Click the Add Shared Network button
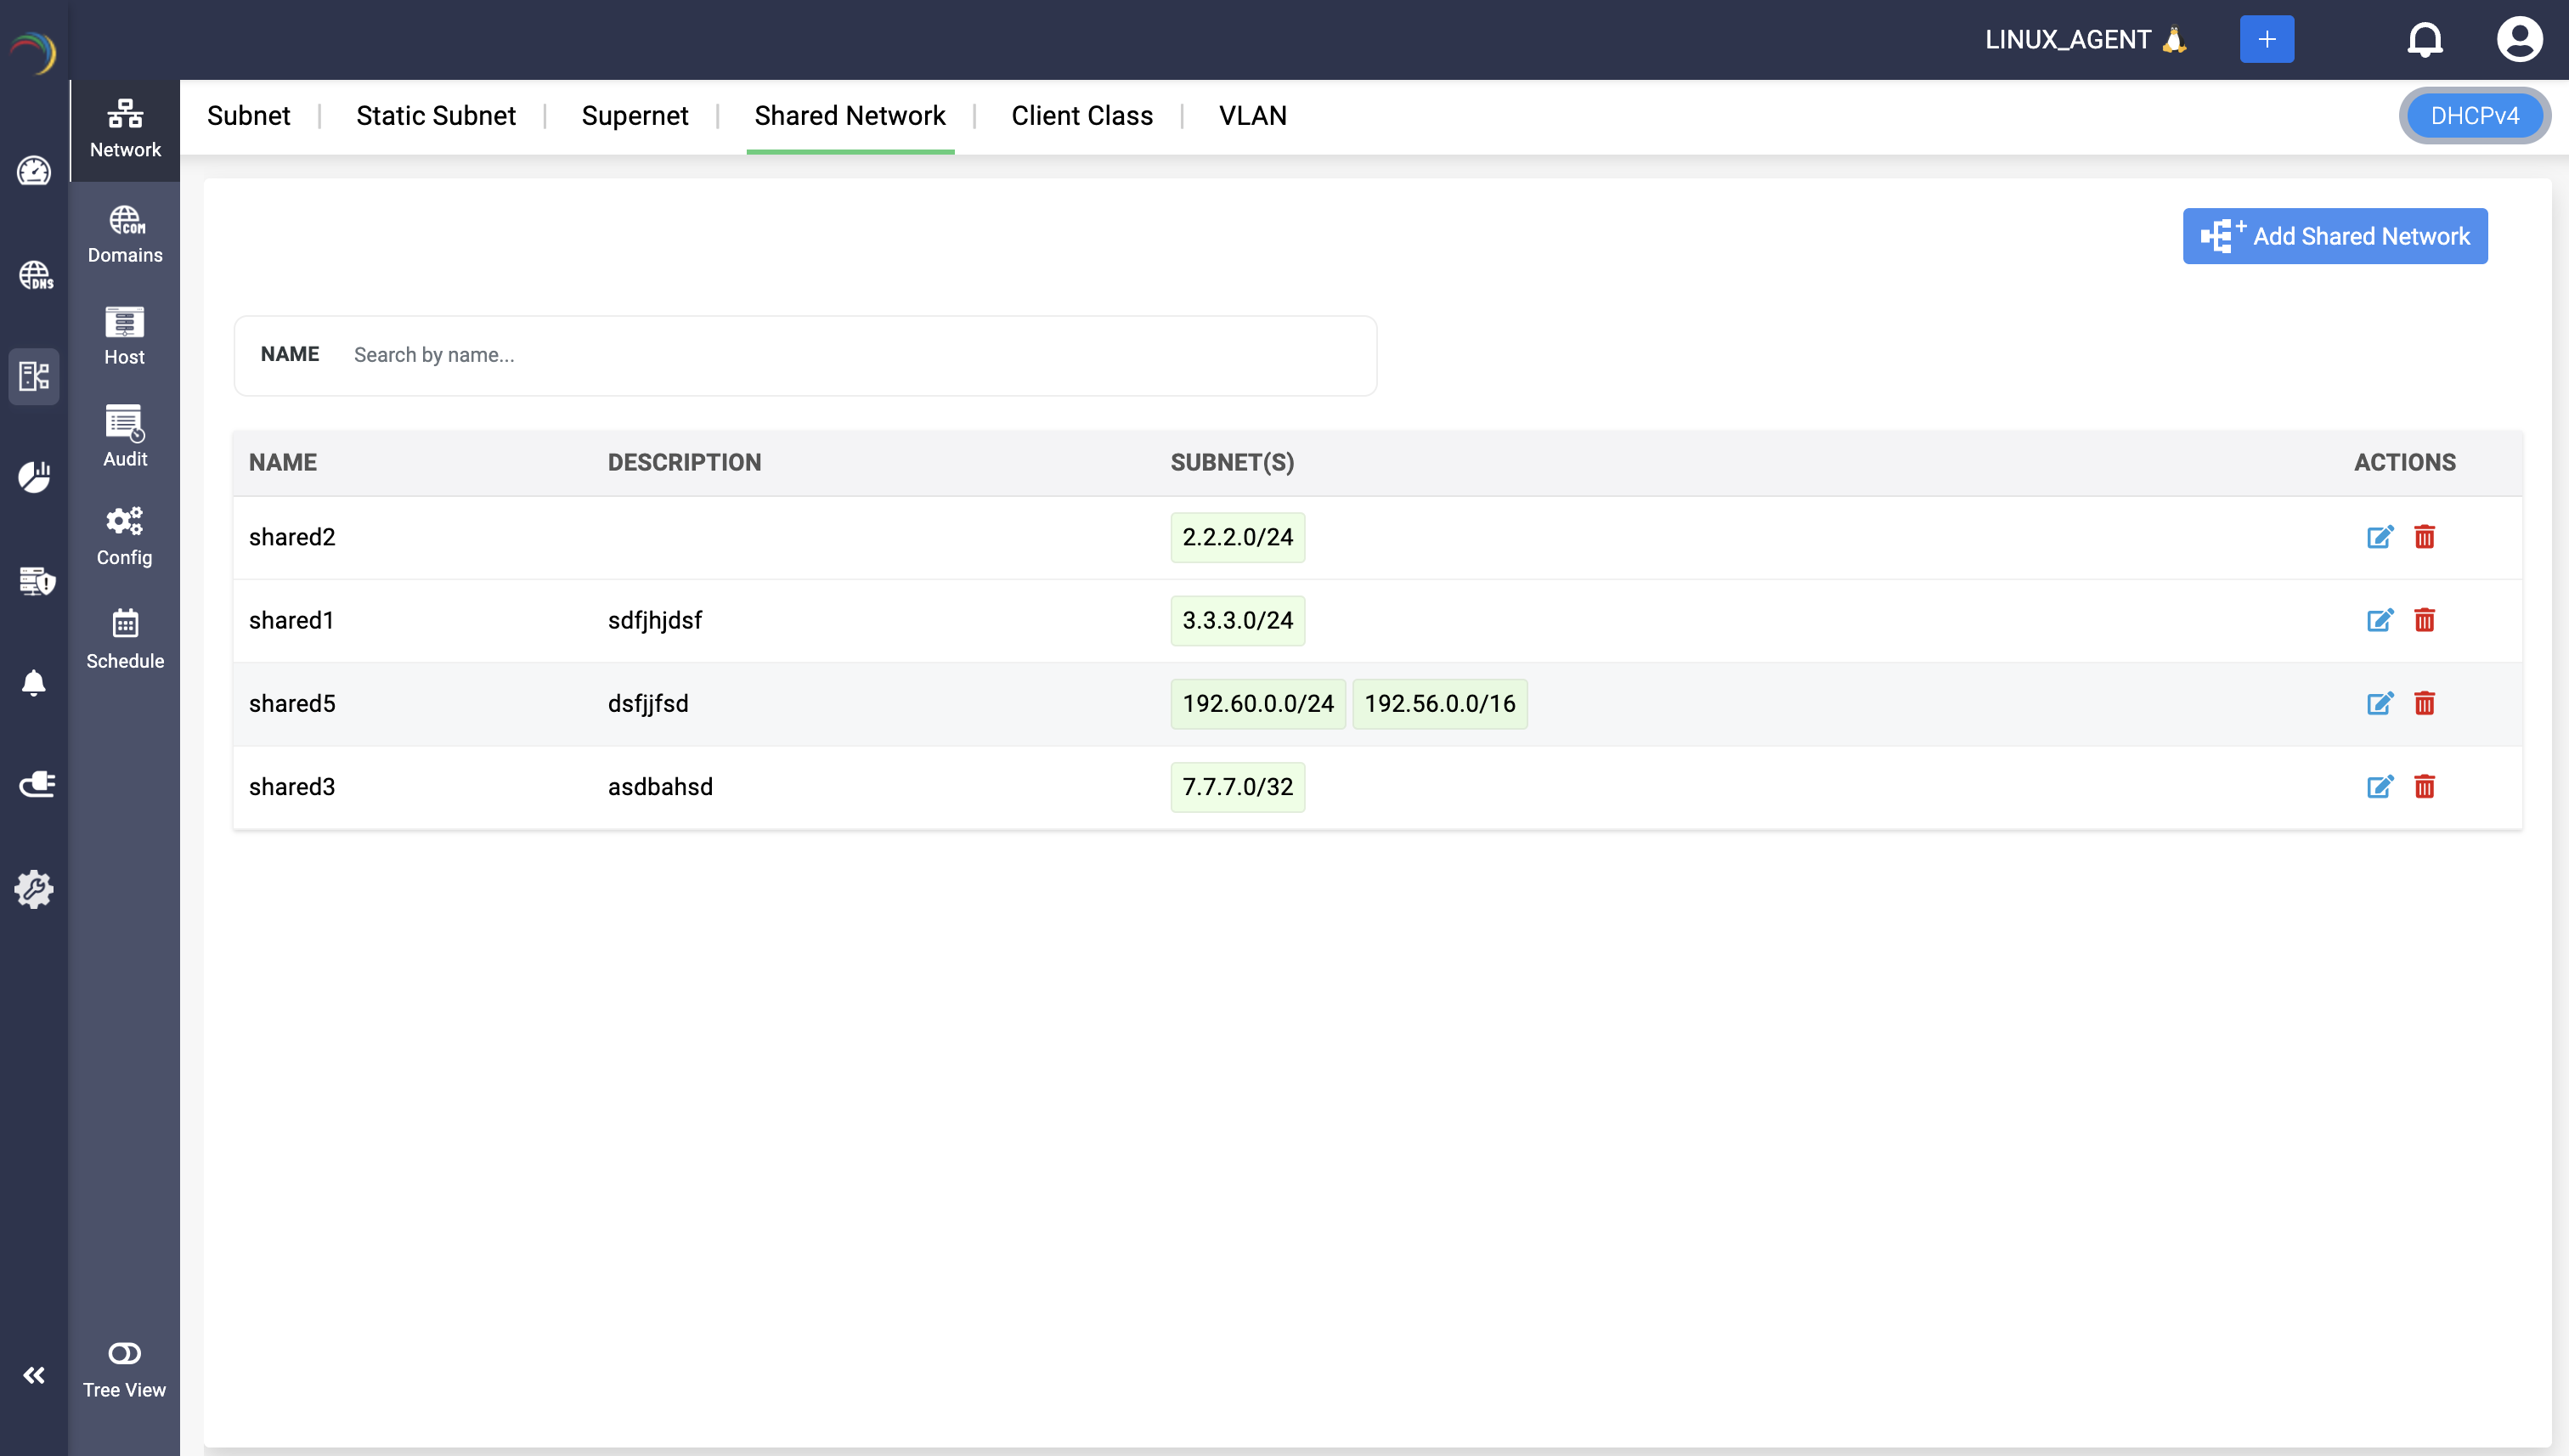2569x1456 pixels. (2334, 236)
